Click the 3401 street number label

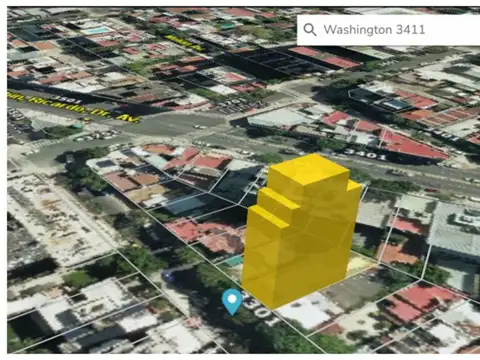366,154
